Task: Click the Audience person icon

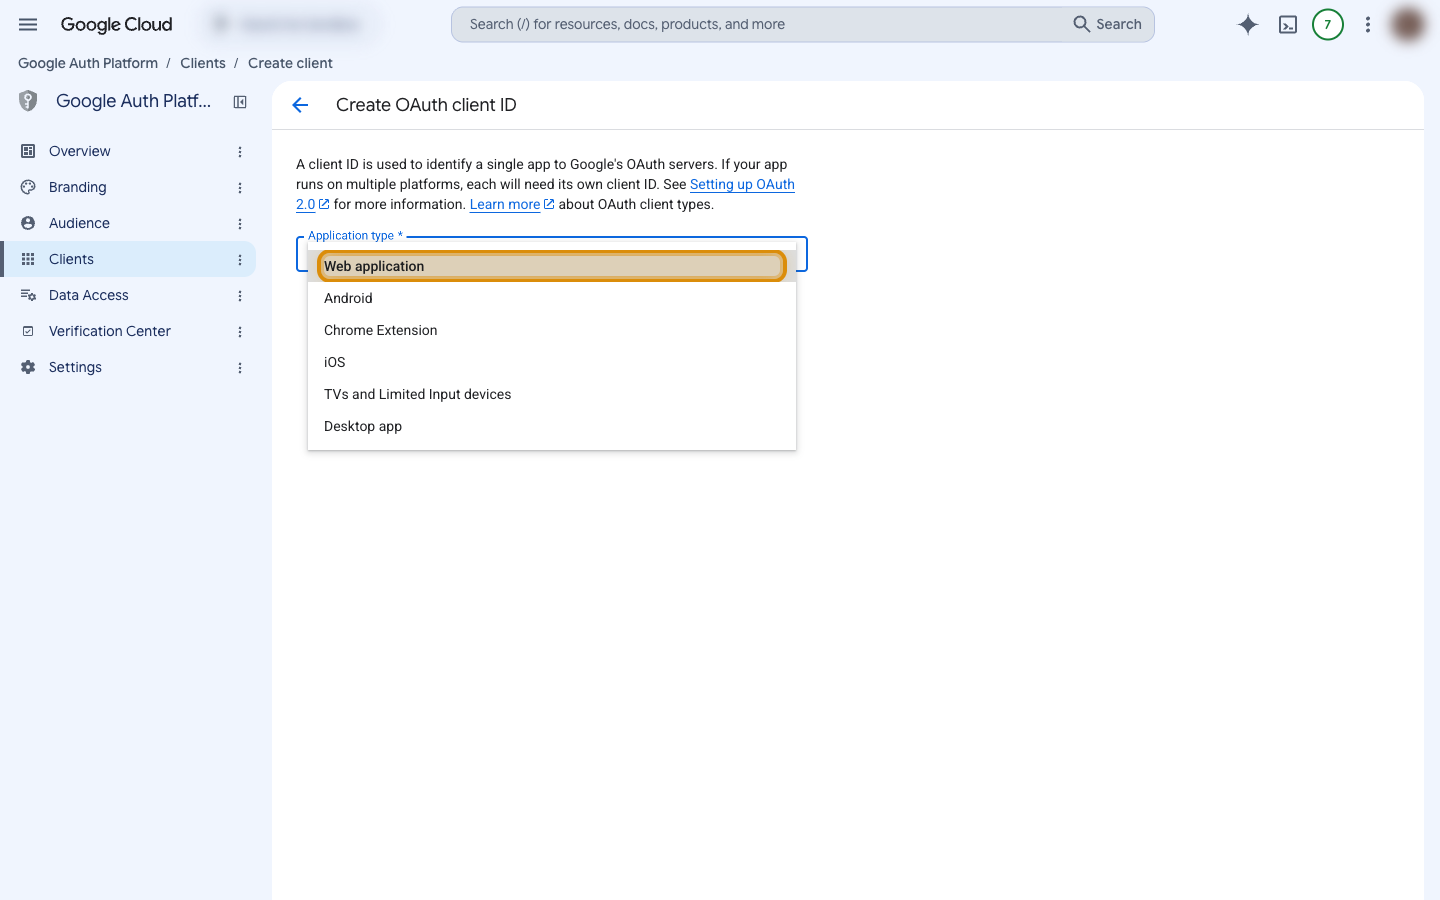Action: (28, 223)
